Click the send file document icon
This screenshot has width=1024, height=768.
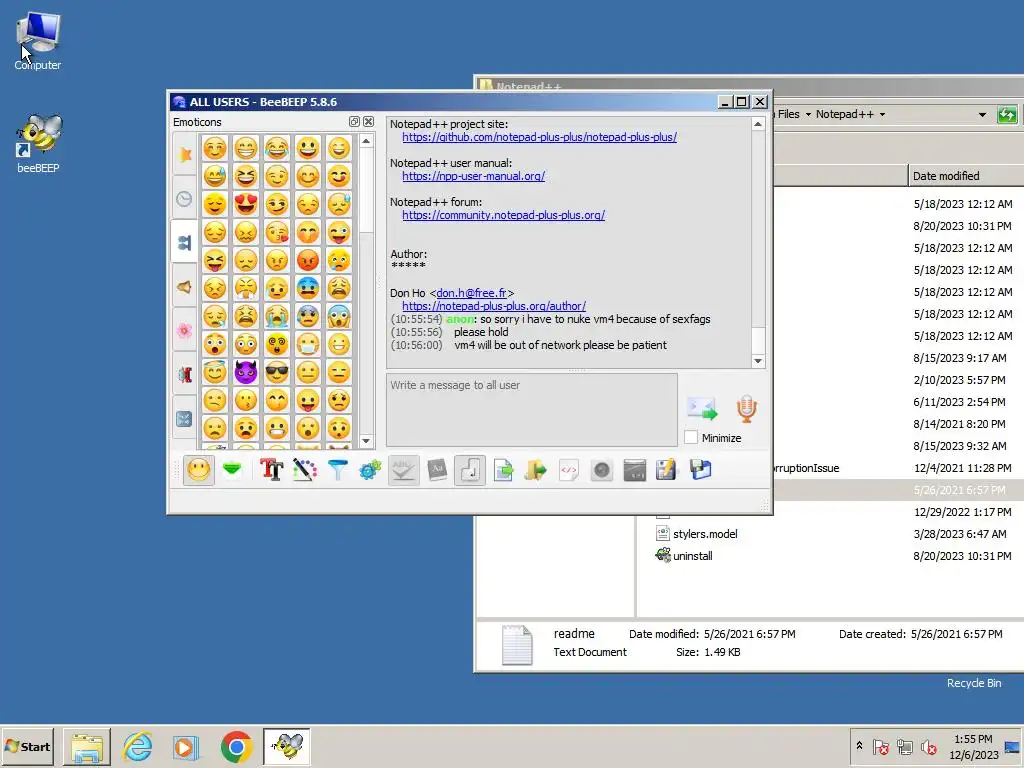[x=503, y=470]
